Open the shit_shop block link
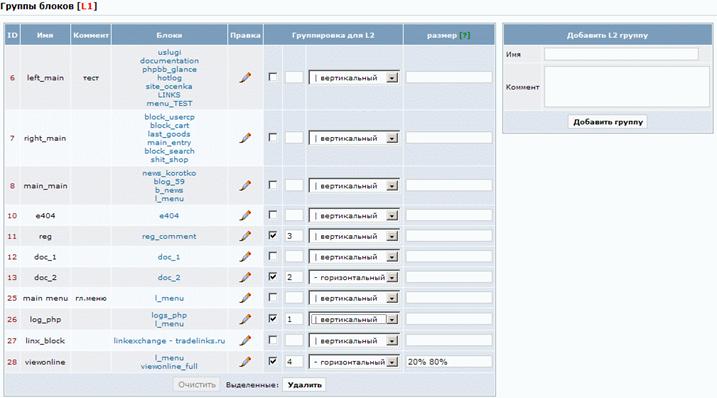This screenshot has width=717, height=398. [169, 160]
